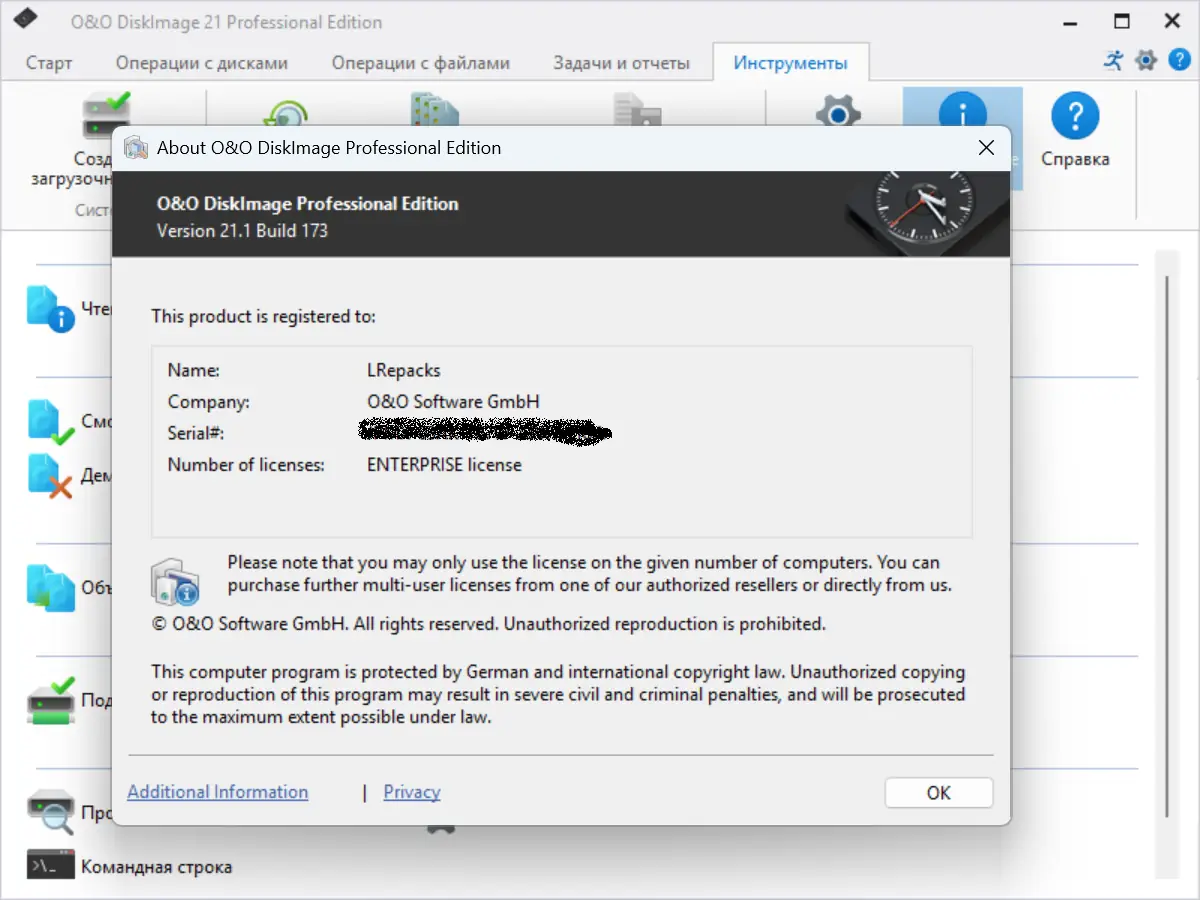Select the Инструменты tab
Image resolution: width=1200 pixels, height=900 pixels.
(x=790, y=63)
